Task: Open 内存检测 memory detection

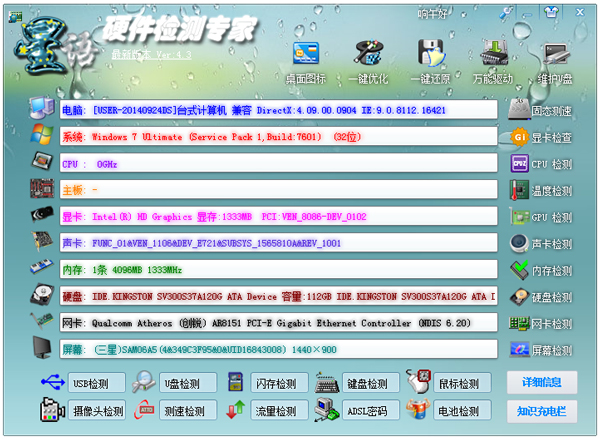Action: tap(541, 271)
